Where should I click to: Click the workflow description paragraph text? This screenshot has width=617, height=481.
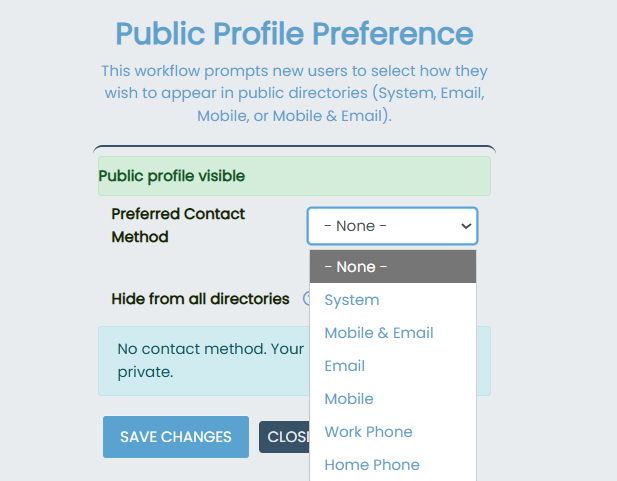[x=294, y=94]
